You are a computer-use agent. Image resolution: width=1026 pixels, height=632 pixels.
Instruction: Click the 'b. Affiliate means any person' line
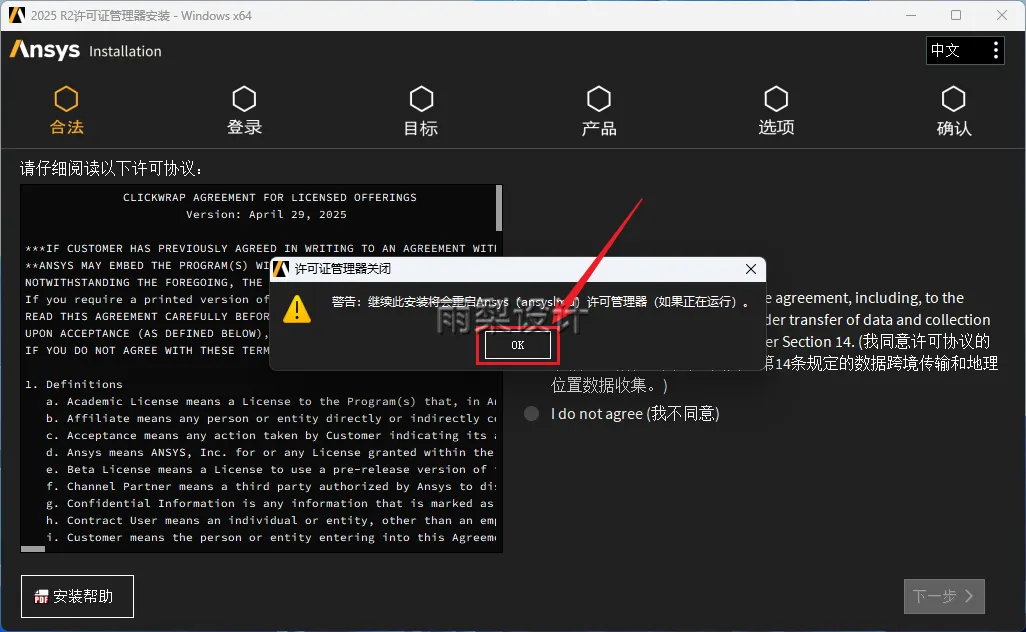pos(271,419)
